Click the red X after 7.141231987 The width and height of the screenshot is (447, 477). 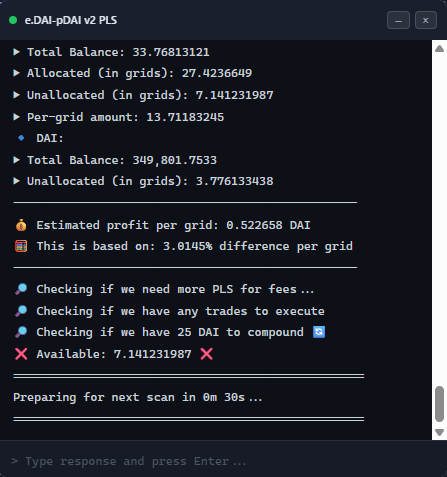tap(206, 354)
